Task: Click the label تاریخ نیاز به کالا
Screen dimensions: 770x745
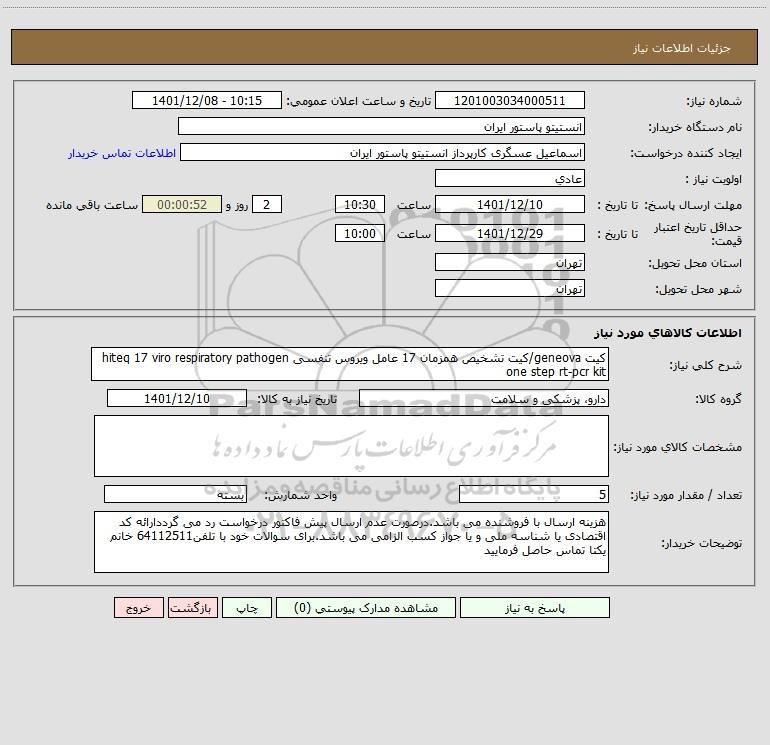Action: [298, 399]
